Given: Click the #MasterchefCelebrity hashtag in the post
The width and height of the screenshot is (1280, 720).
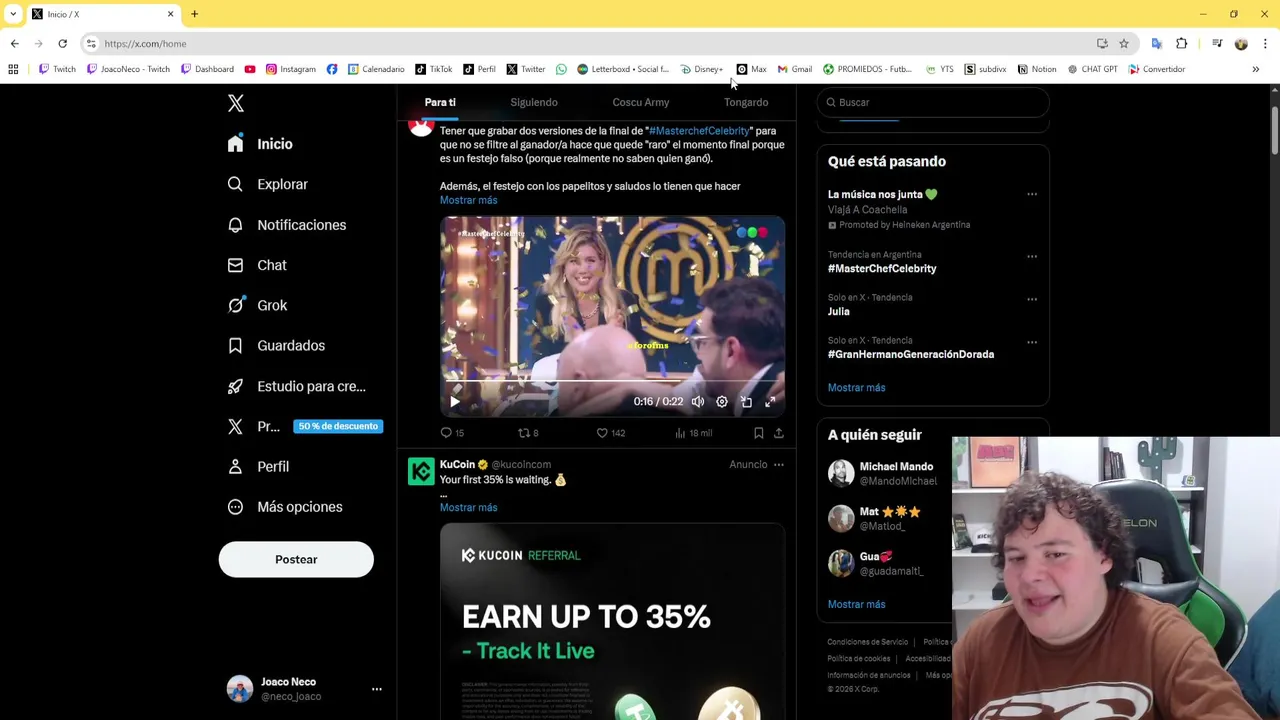Looking at the screenshot, I should pyautogui.click(x=699, y=131).
